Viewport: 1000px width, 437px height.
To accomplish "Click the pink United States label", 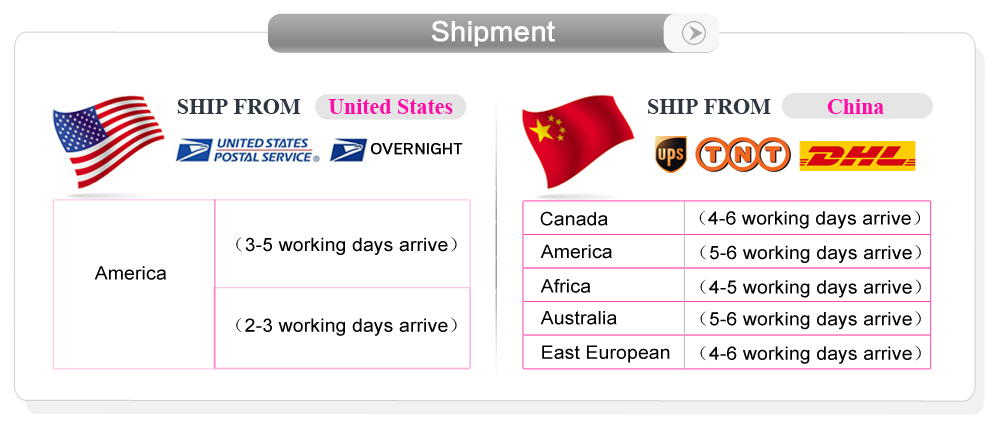I will 390,107.
